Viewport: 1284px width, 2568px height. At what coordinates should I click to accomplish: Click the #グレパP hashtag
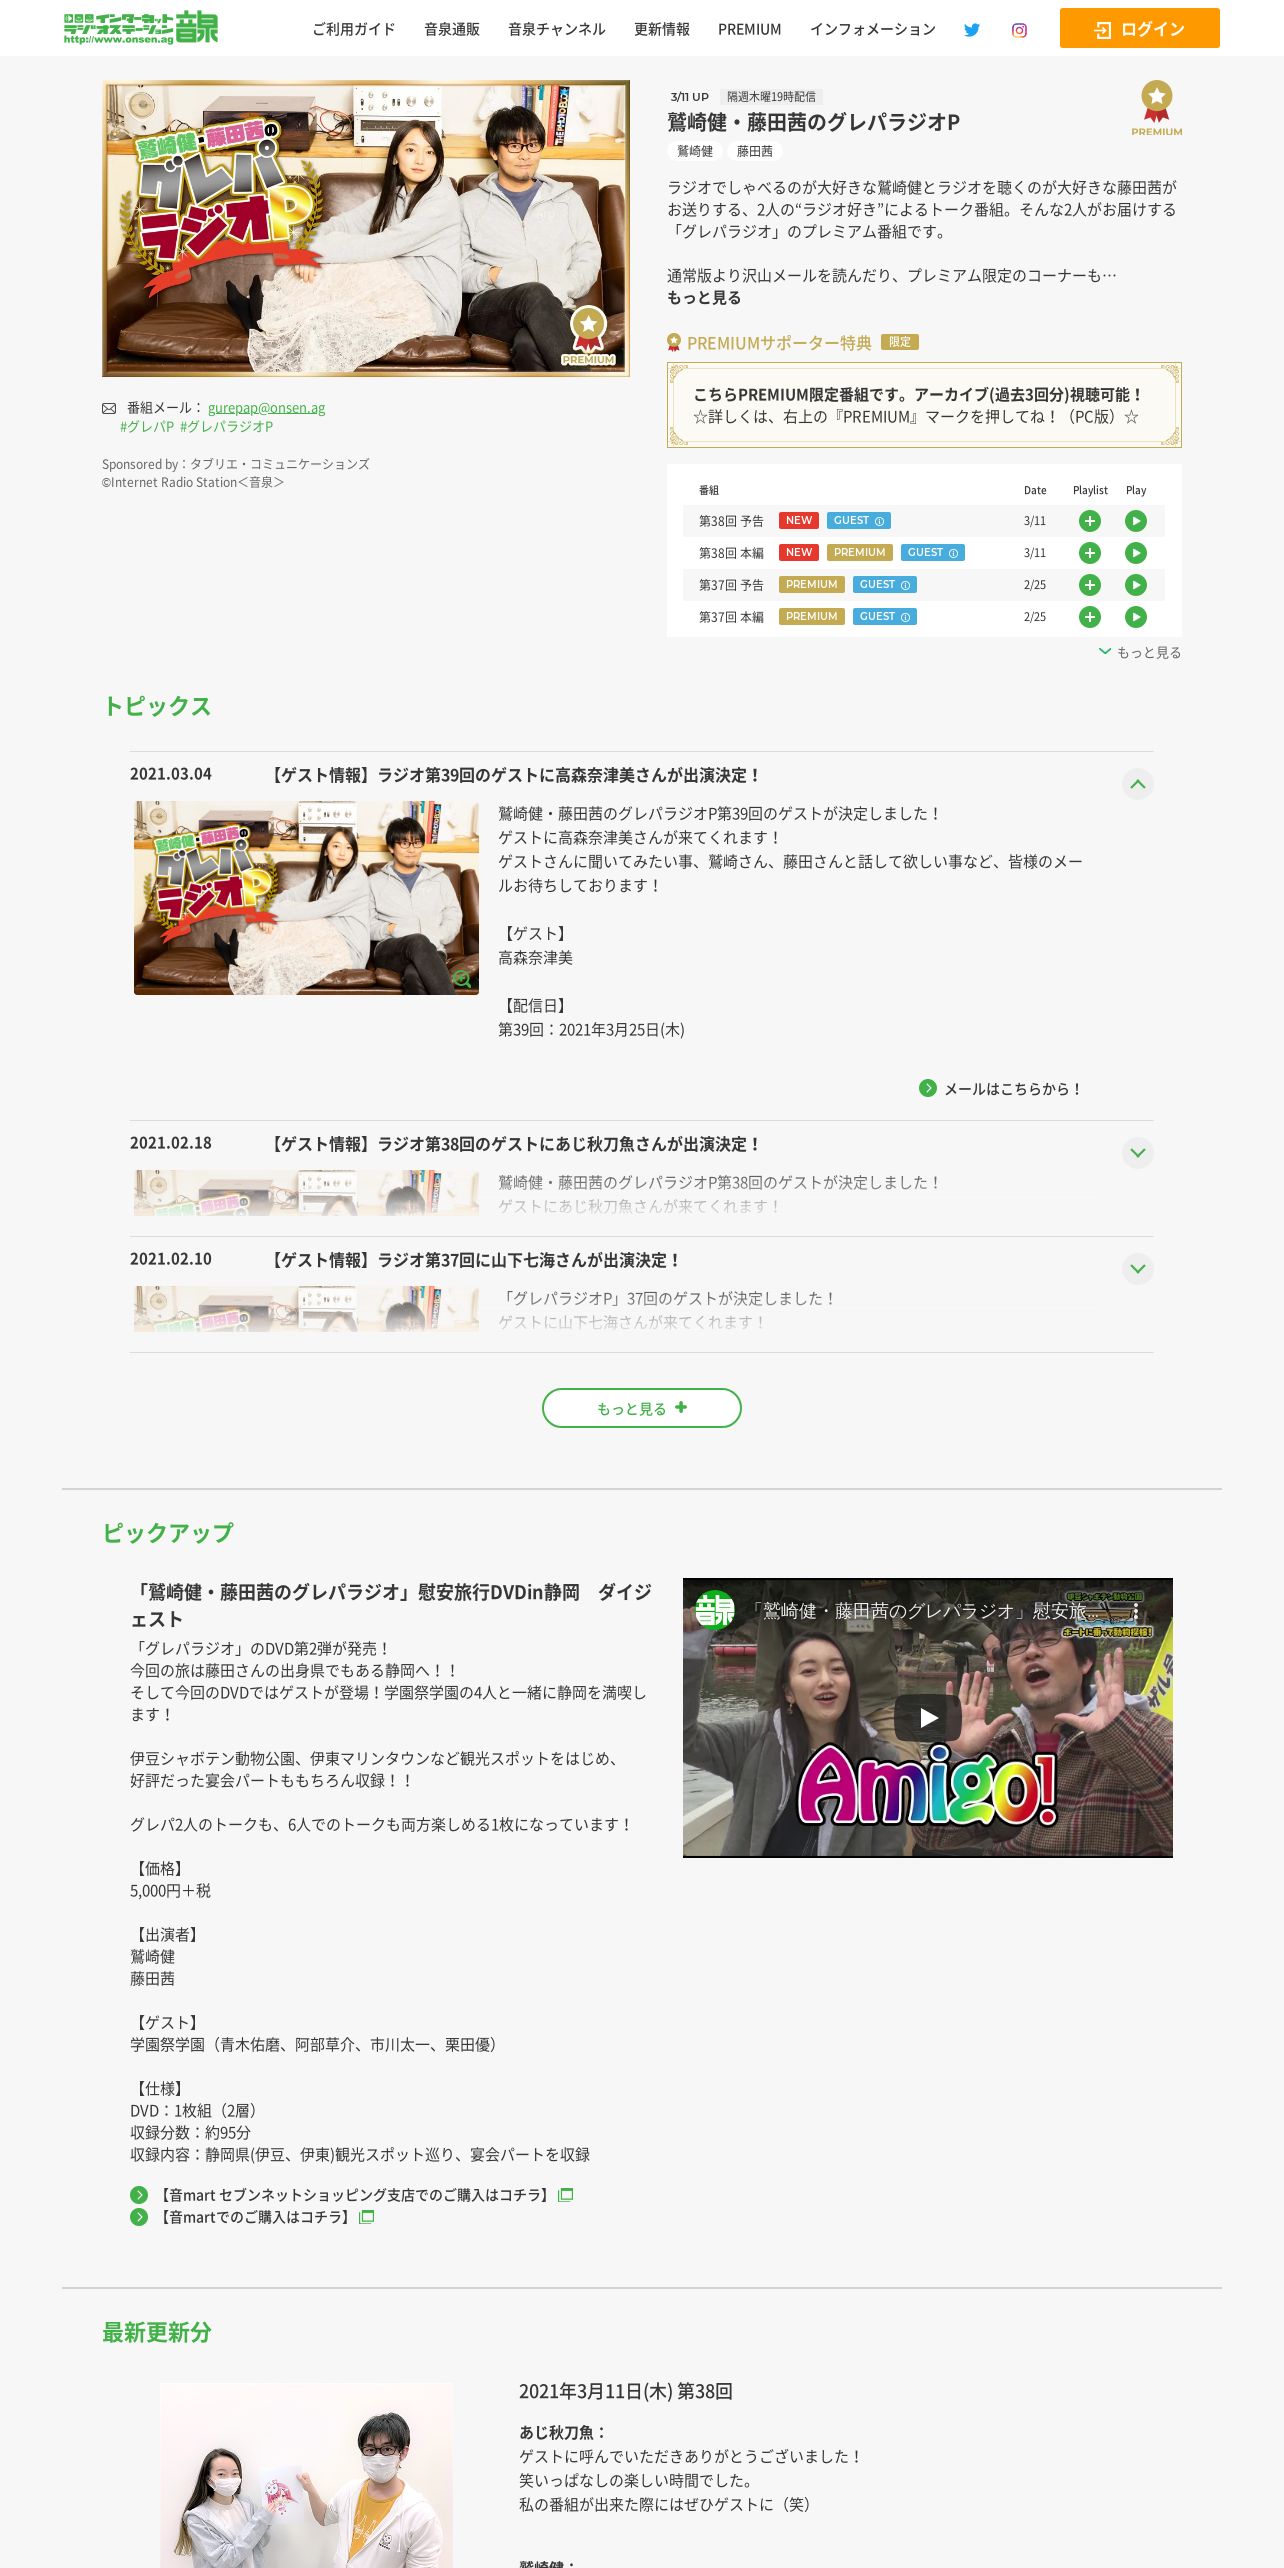[147, 427]
